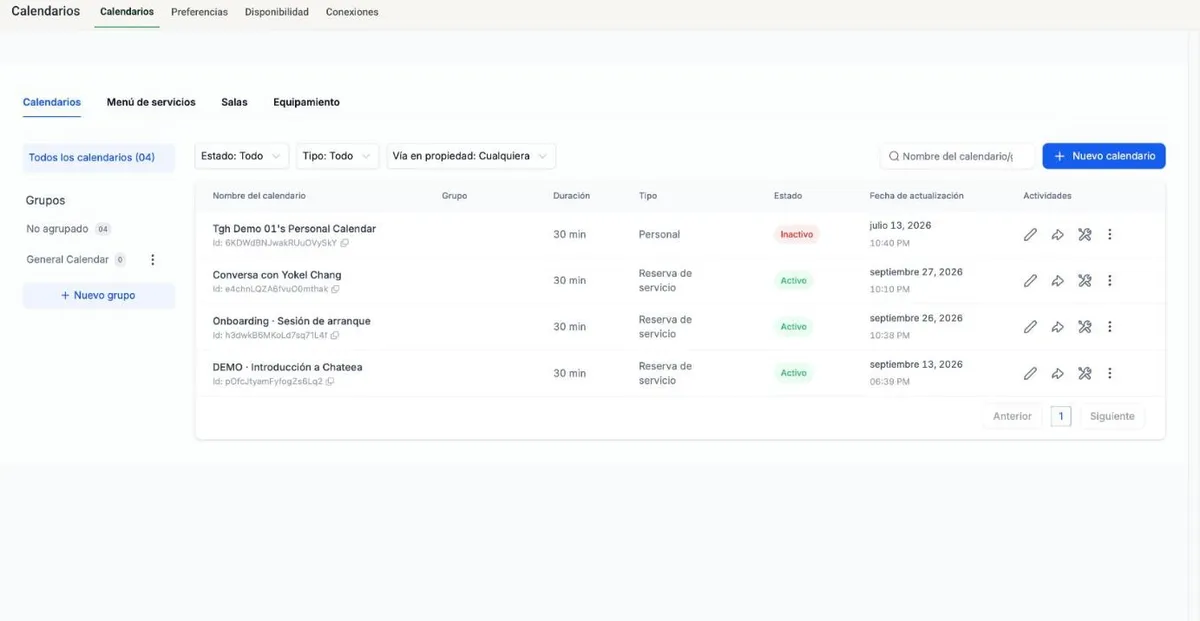Open the Disponibilidad tab
The width and height of the screenshot is (1200, 621).
[277, 12]
